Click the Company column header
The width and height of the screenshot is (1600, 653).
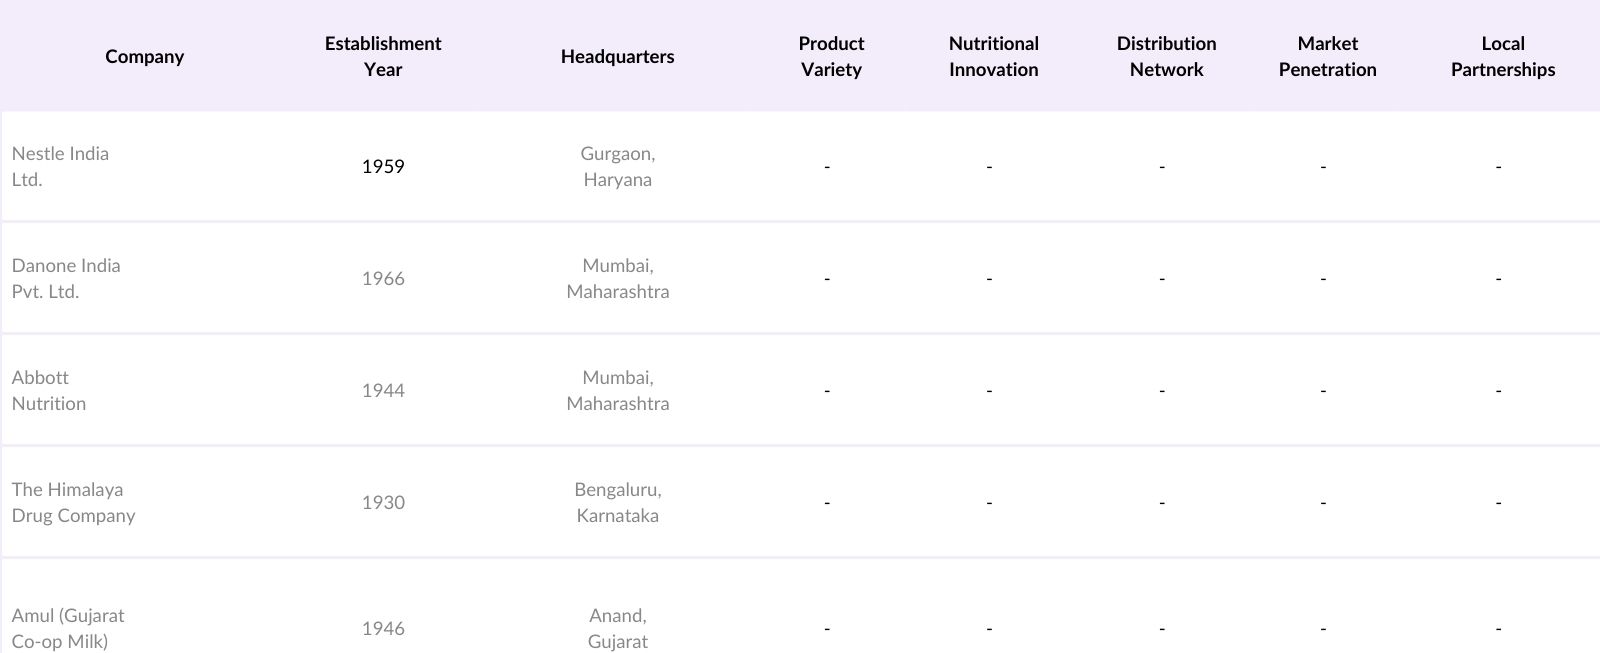tap(145, 56)
